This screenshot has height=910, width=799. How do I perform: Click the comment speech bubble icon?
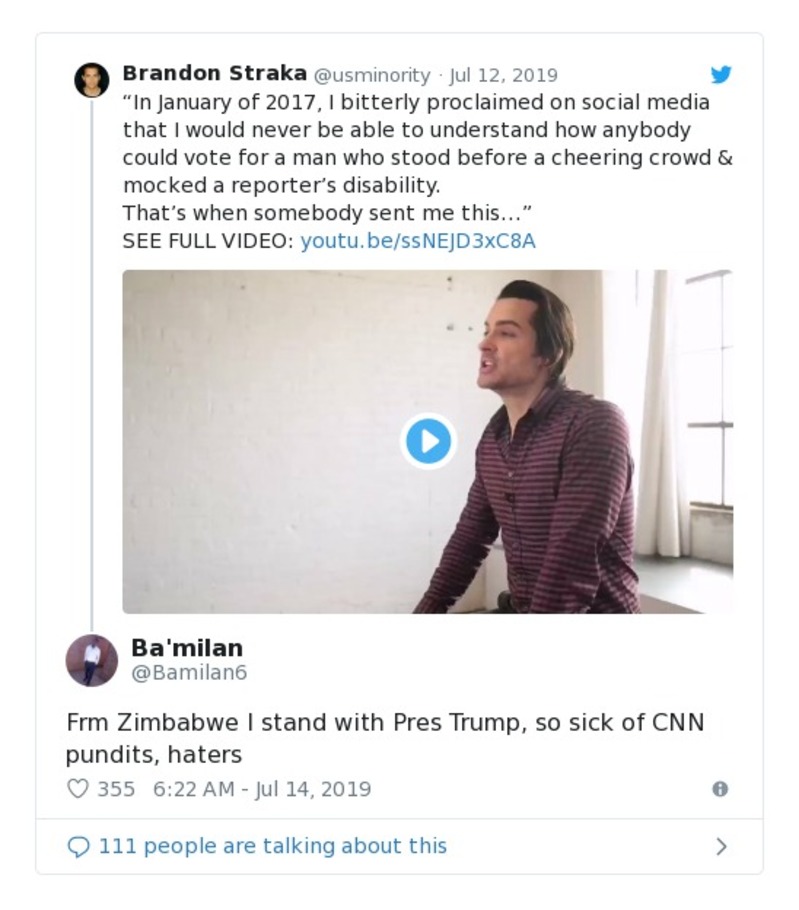pyautogui.click(x=79, y=845)
